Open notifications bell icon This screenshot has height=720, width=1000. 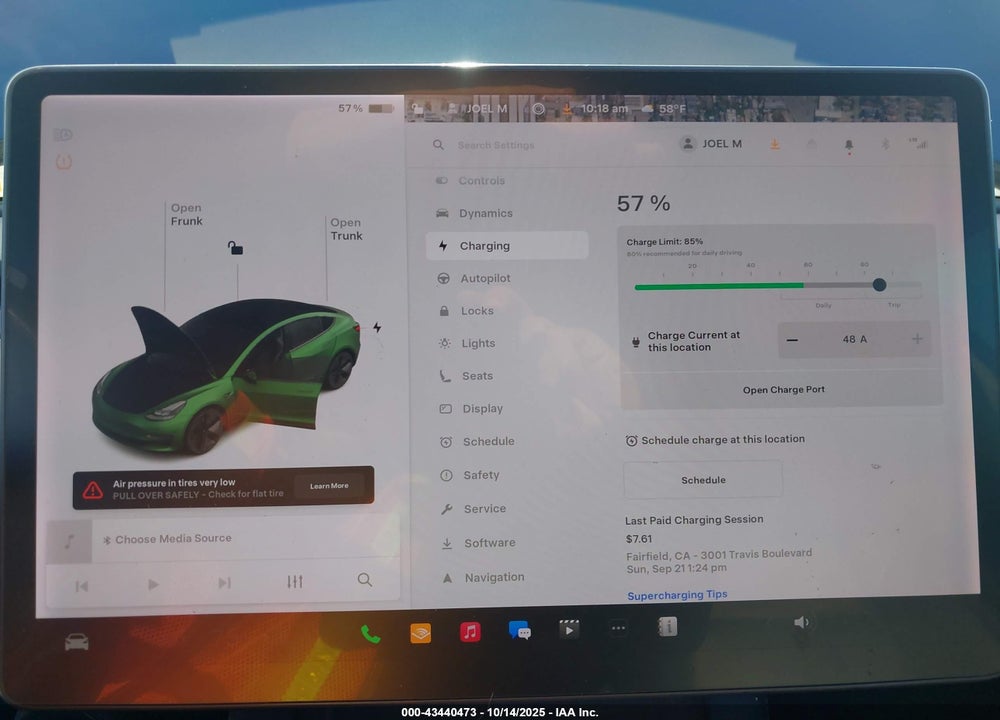tap(849, 145)
